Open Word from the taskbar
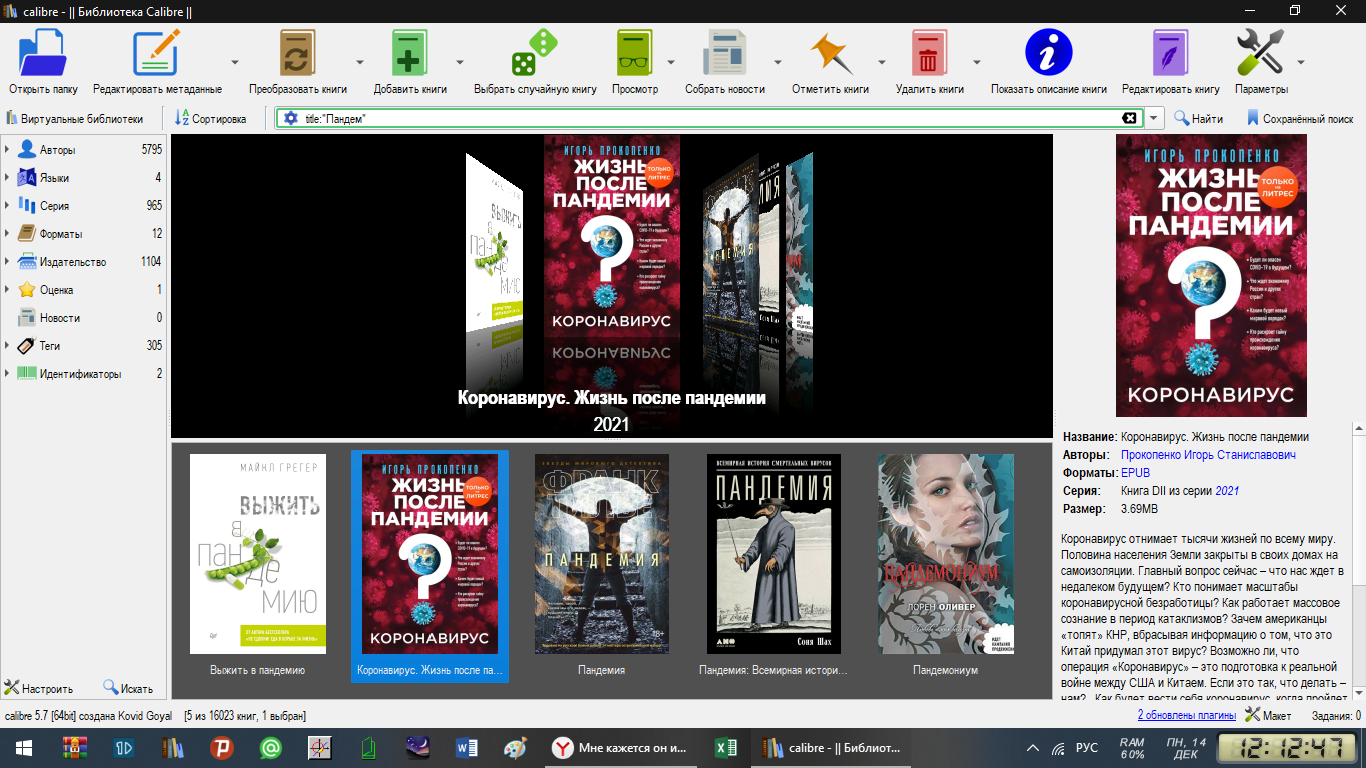 point(467,748)
